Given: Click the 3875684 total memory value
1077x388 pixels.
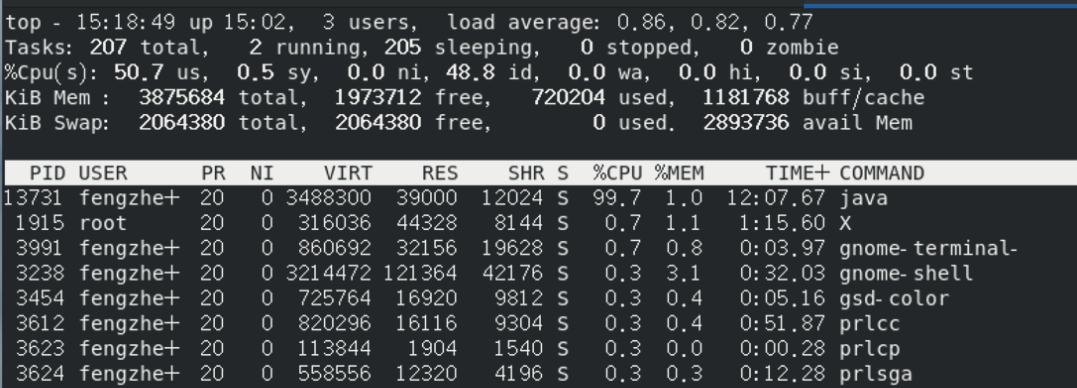Looking at the screenshot, I should [181, 98].
